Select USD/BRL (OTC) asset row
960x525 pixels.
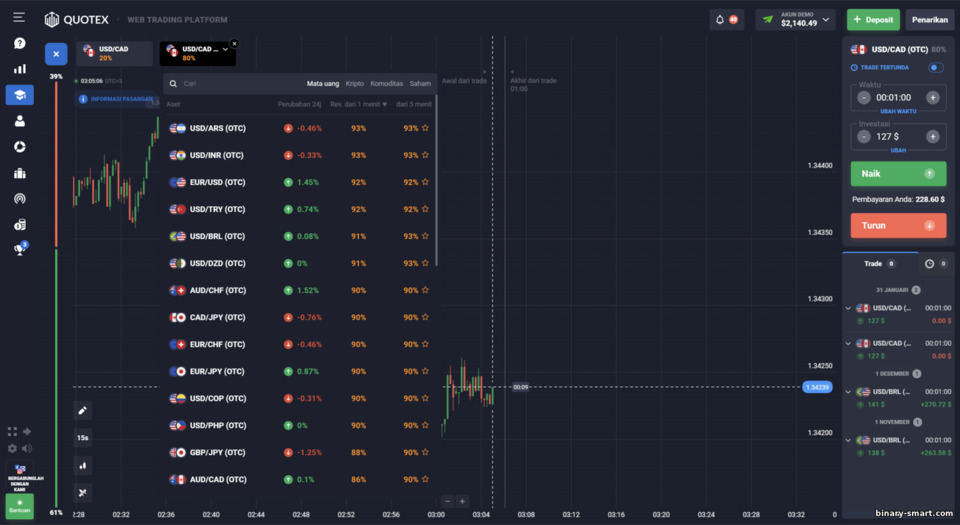click(300, 236)
